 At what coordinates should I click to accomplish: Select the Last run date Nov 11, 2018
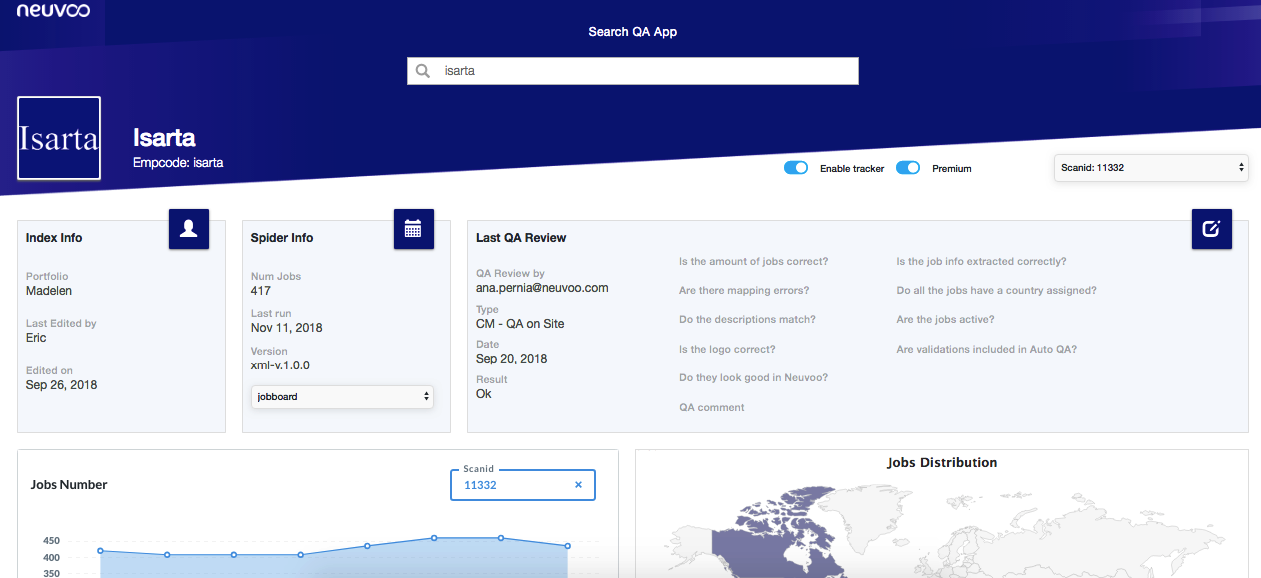pyautogui.click(x=287, y=328)
